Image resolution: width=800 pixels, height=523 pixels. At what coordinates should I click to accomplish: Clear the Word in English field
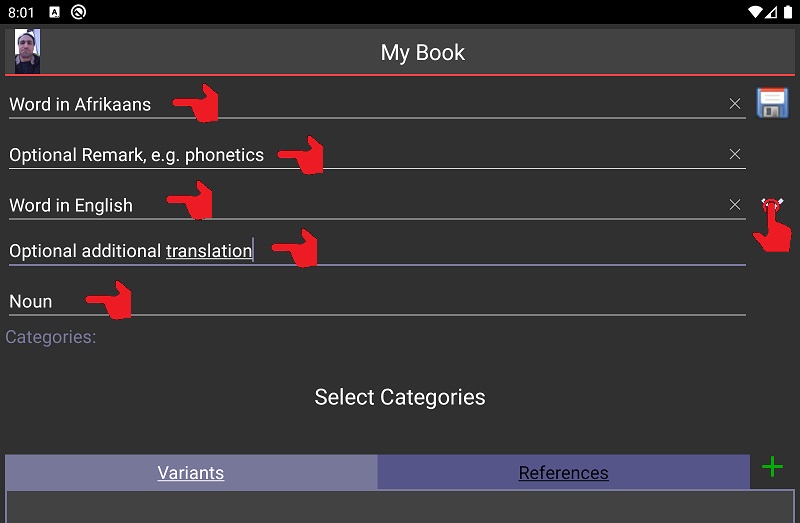735,205
